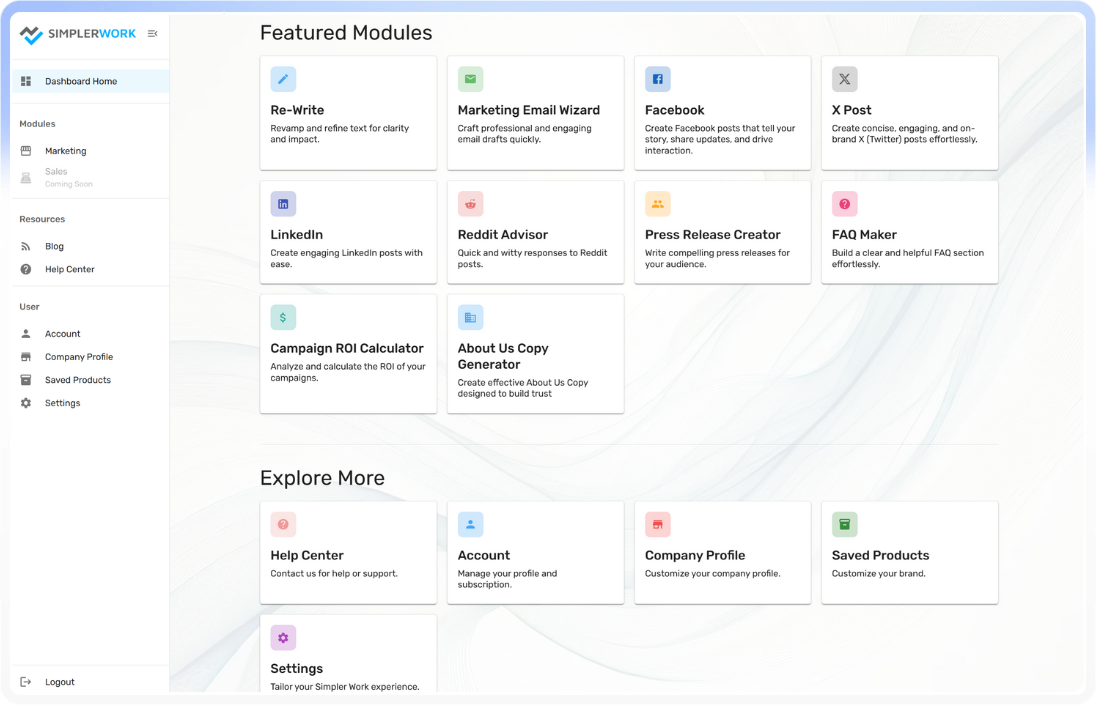The width and height of the screenshot is (1096, 705).
Task: Click the Marketing storefront icon in sidebar
Action: pyautogui.click(x=26, y=151)
